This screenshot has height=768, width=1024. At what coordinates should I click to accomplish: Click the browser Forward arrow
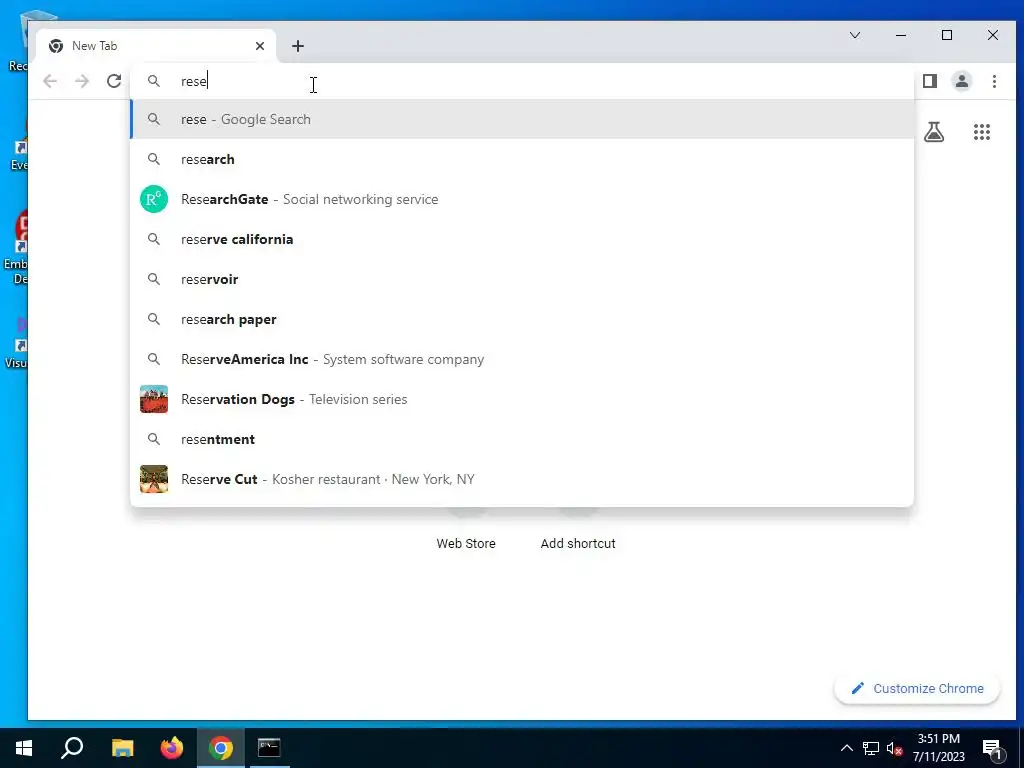click(x=82, y=81)
